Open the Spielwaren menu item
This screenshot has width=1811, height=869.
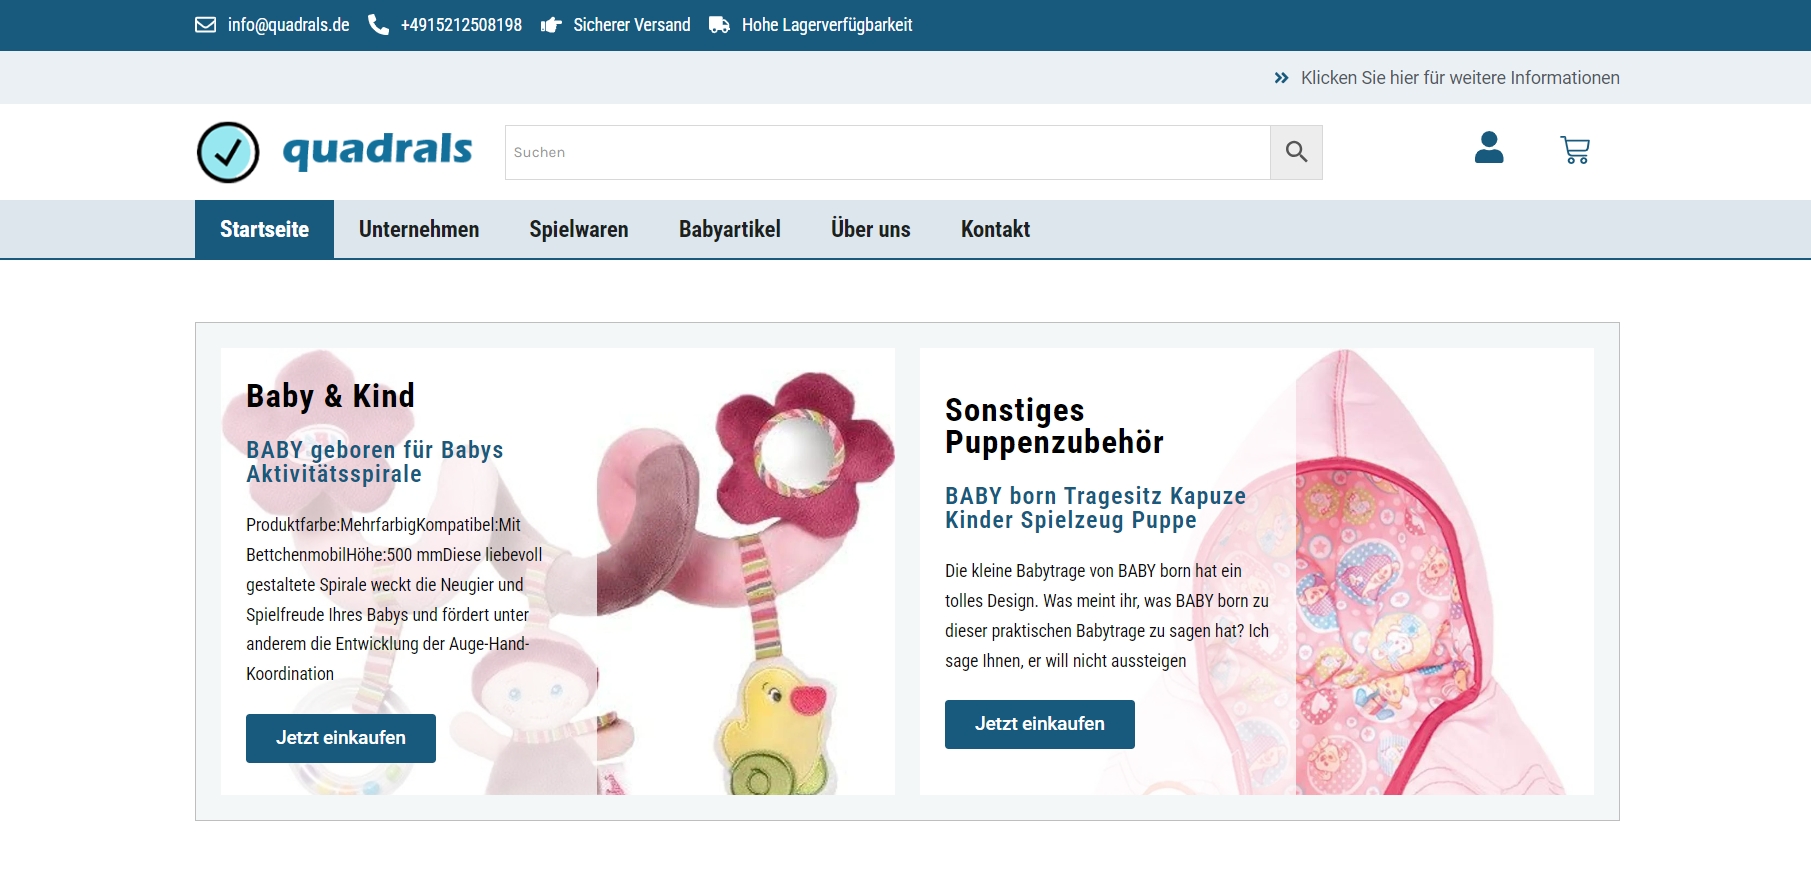tap(579, 229)
